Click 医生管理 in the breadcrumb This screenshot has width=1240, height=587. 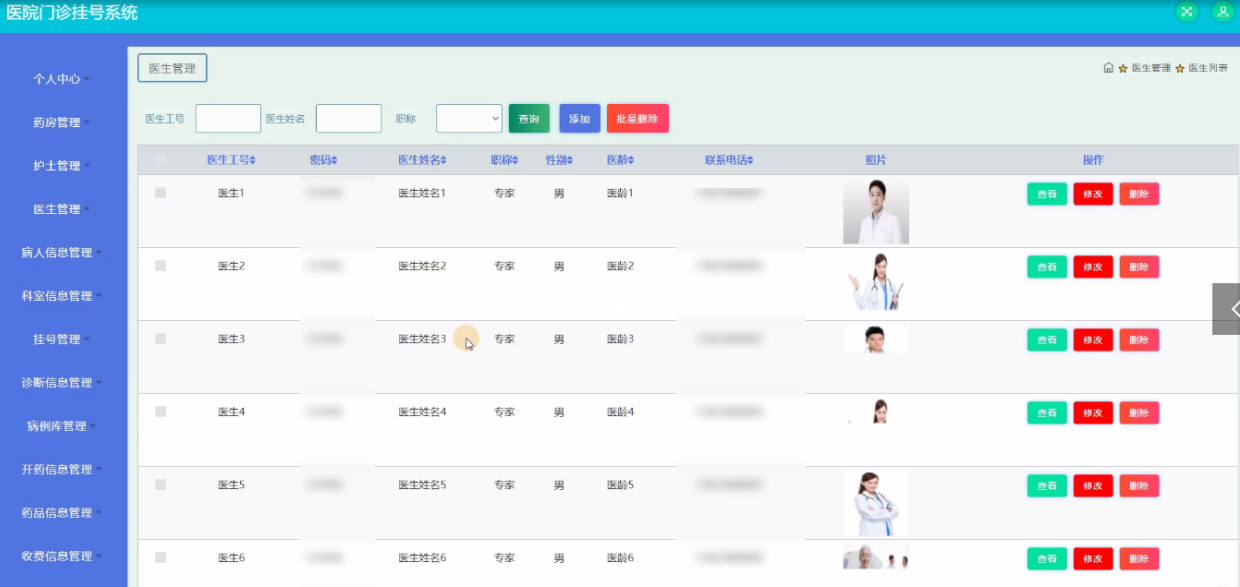(x=1151, y=68)
